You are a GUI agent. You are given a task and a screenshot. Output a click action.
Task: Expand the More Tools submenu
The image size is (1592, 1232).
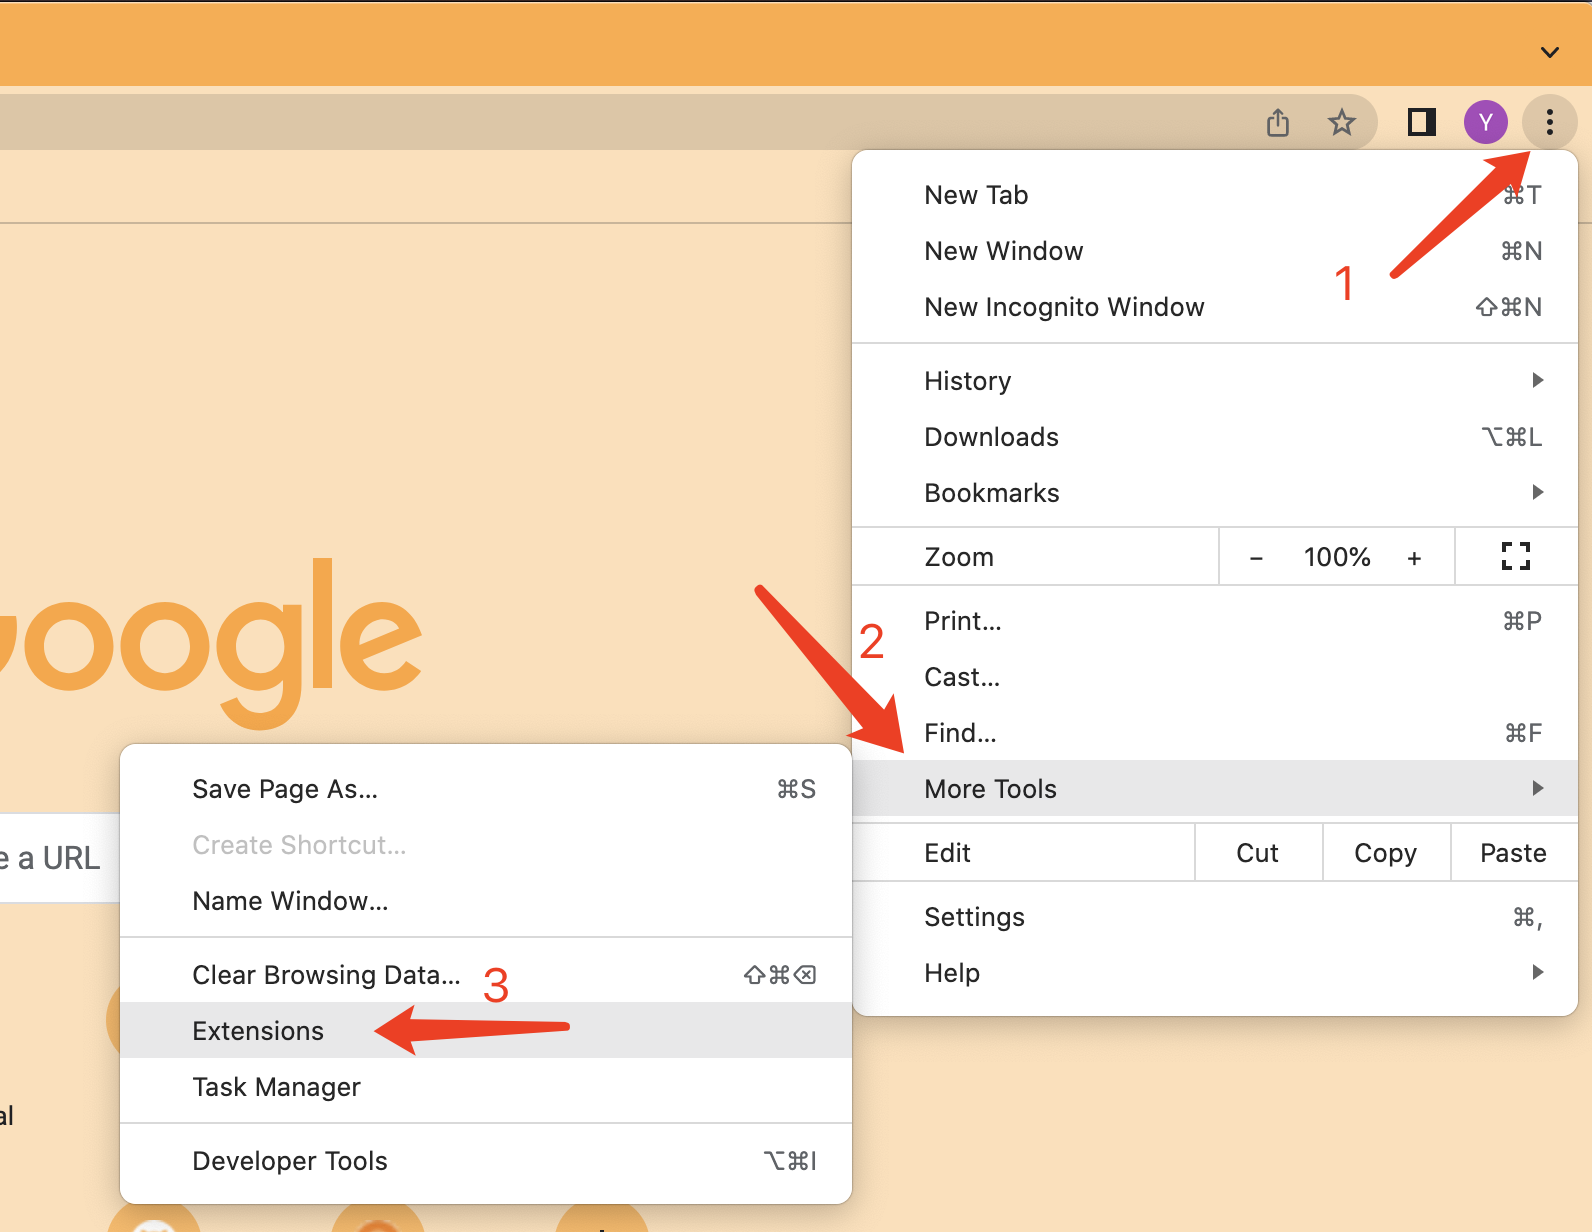coord(1215,789)
